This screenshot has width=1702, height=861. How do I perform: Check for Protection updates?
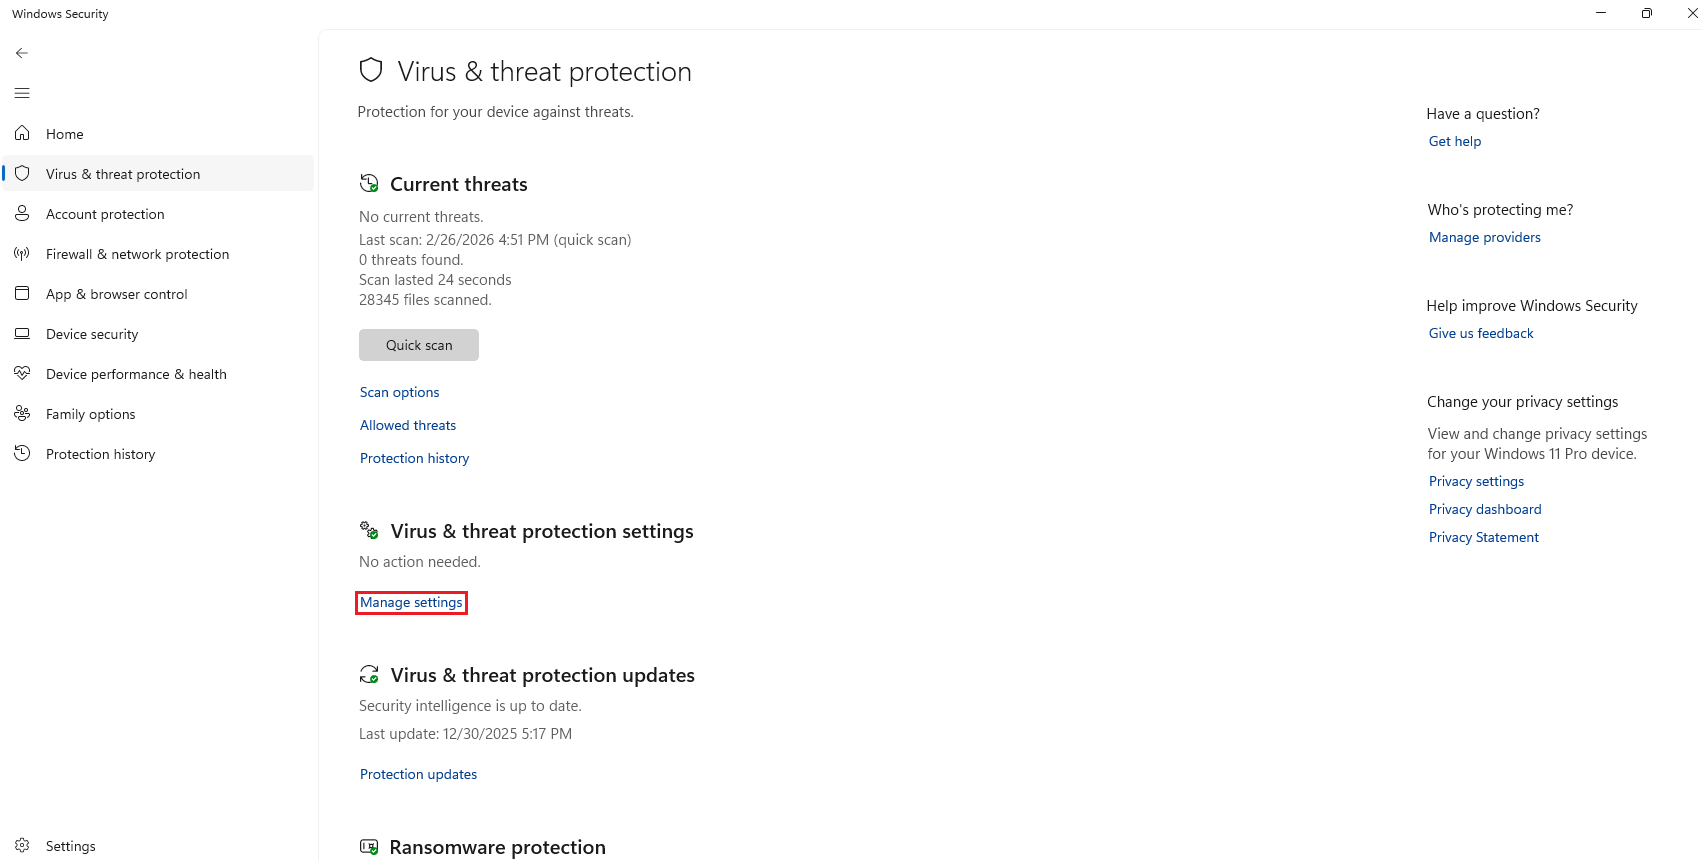click(x=418, y=773)
